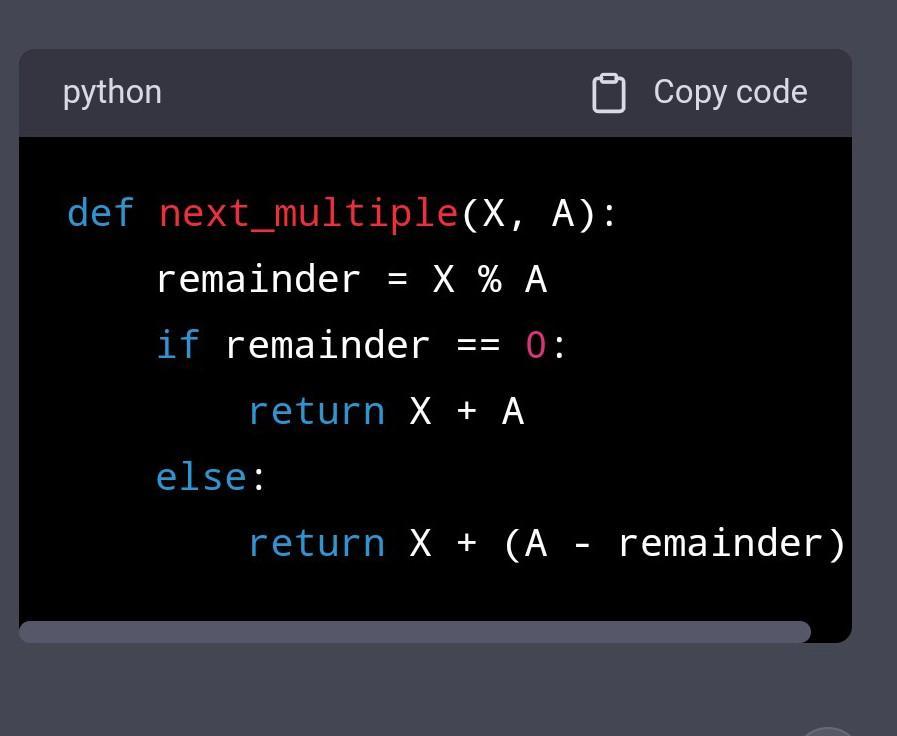Click the else keyword
The height and width of the screenshot is (736, 897).
coord(201,477)
